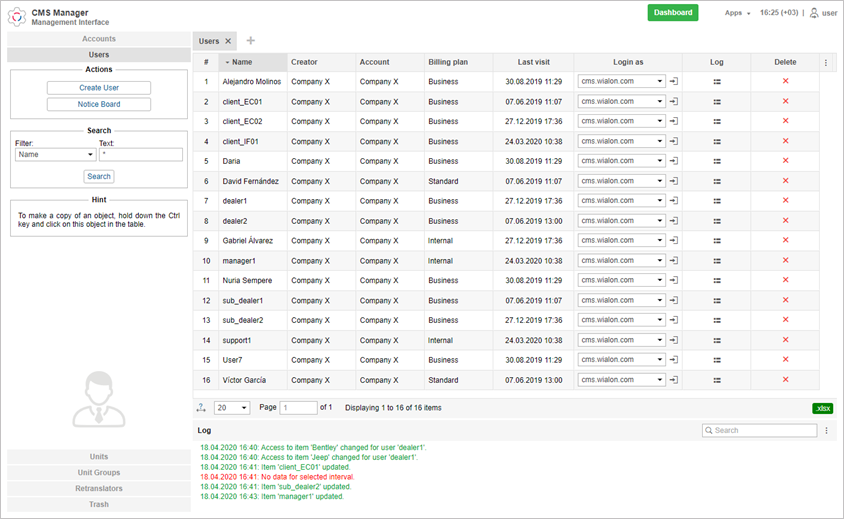The height and width of the screenshot is (519, 844).
Task: Click login-as icon for manager1 row
Action: pyautogui.click(x=673, y=261)
